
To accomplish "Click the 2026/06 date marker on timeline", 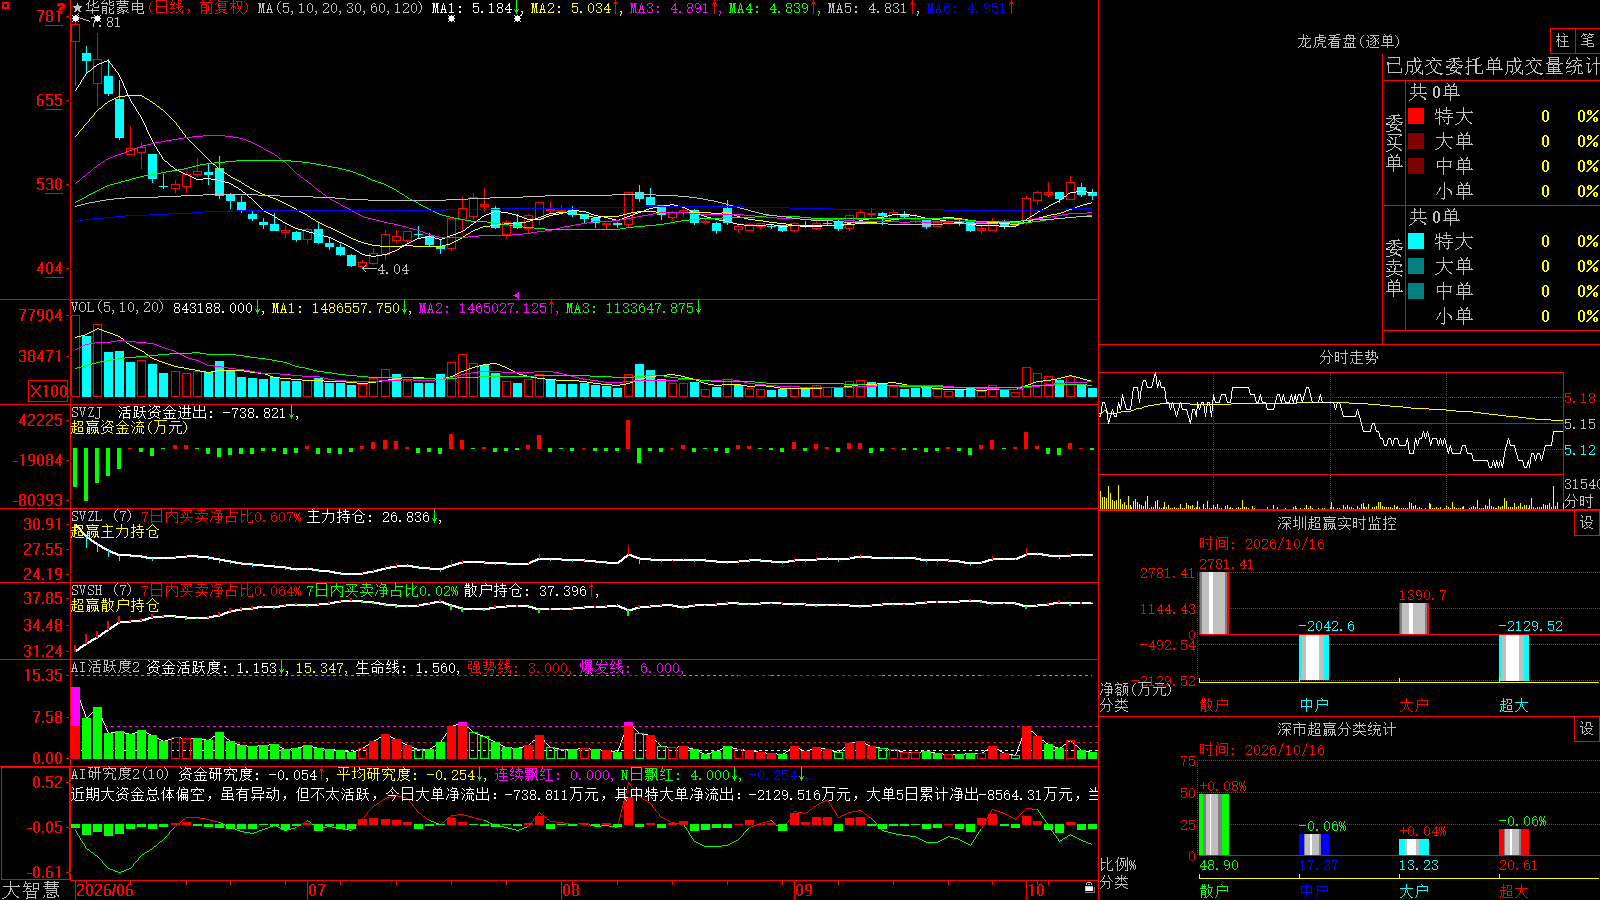I will pyautogui.click(x=105, y=890).
